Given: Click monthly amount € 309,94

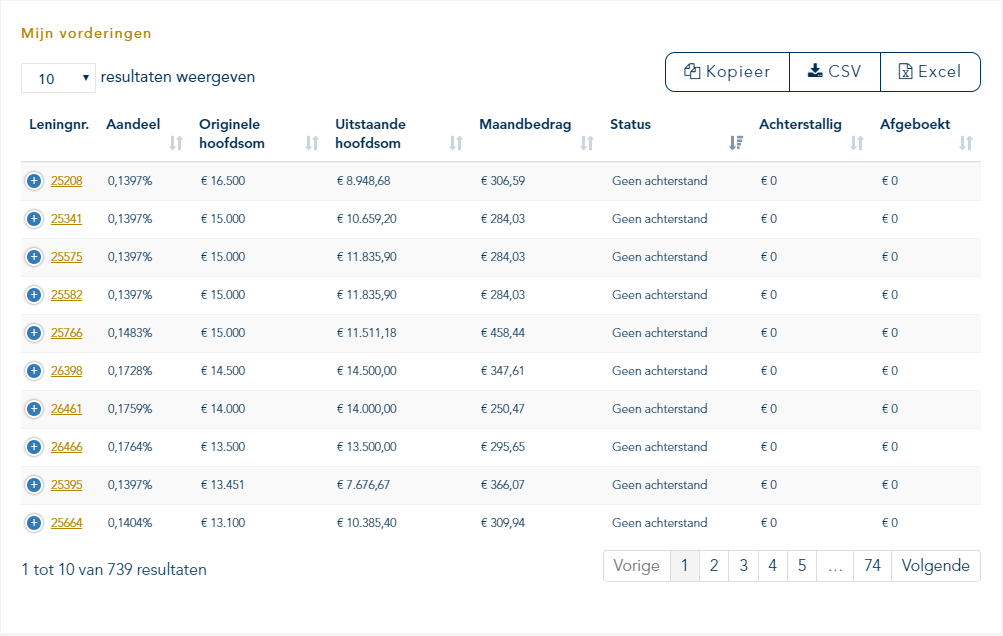Looking at the screenshot, I should click(503, 523).
